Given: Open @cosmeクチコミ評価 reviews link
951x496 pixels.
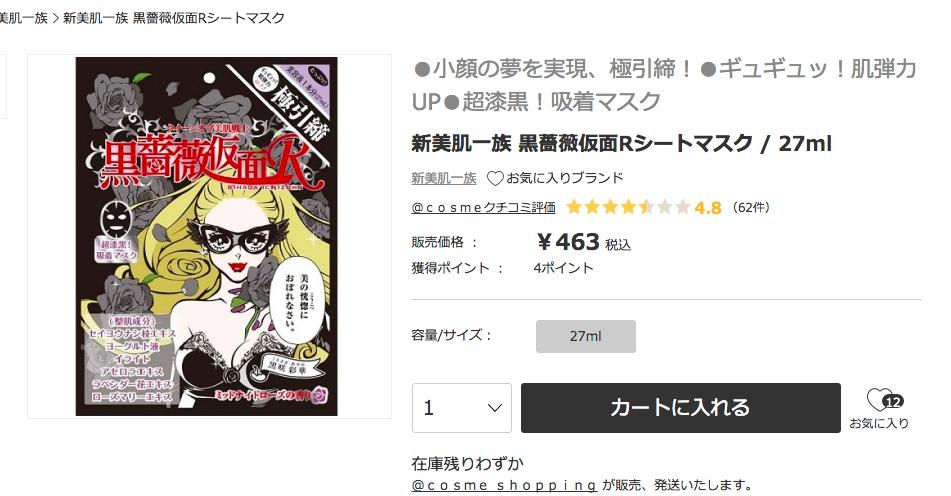Looking at the screenshot, I should tap(483, 208).
